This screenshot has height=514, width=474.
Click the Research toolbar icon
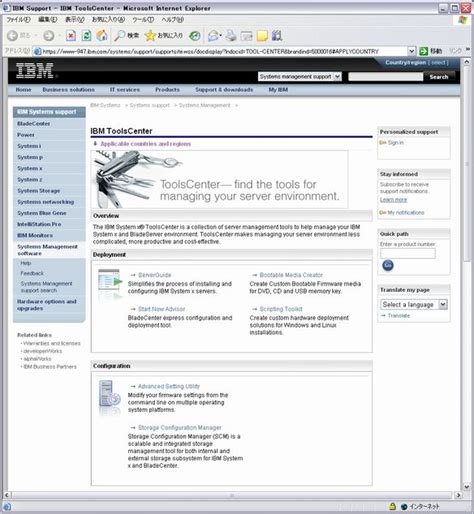(277, 35)
